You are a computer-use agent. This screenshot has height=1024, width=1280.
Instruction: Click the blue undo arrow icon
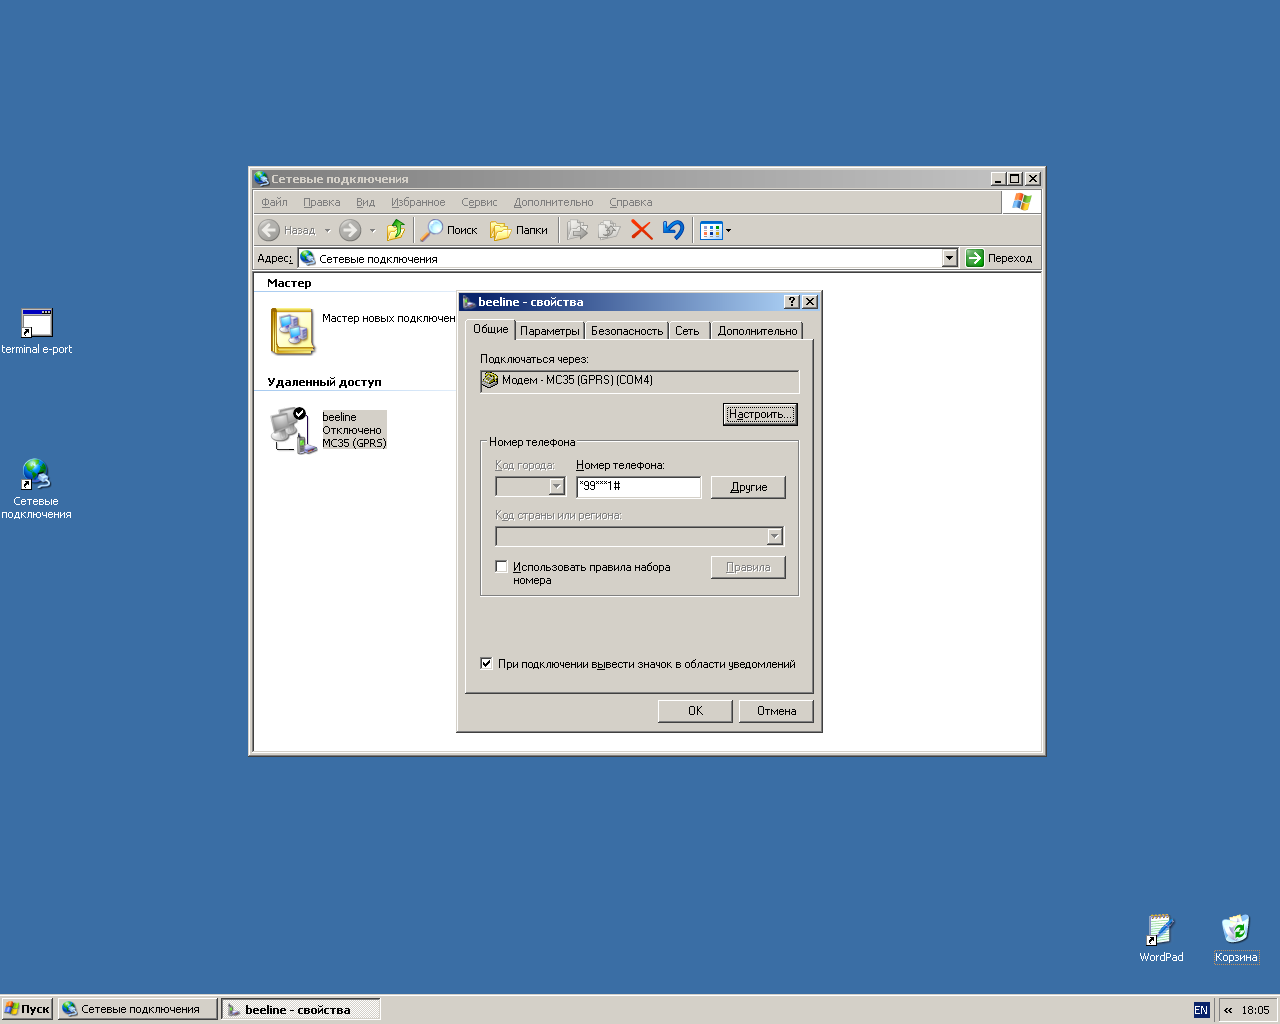(673, 230)
